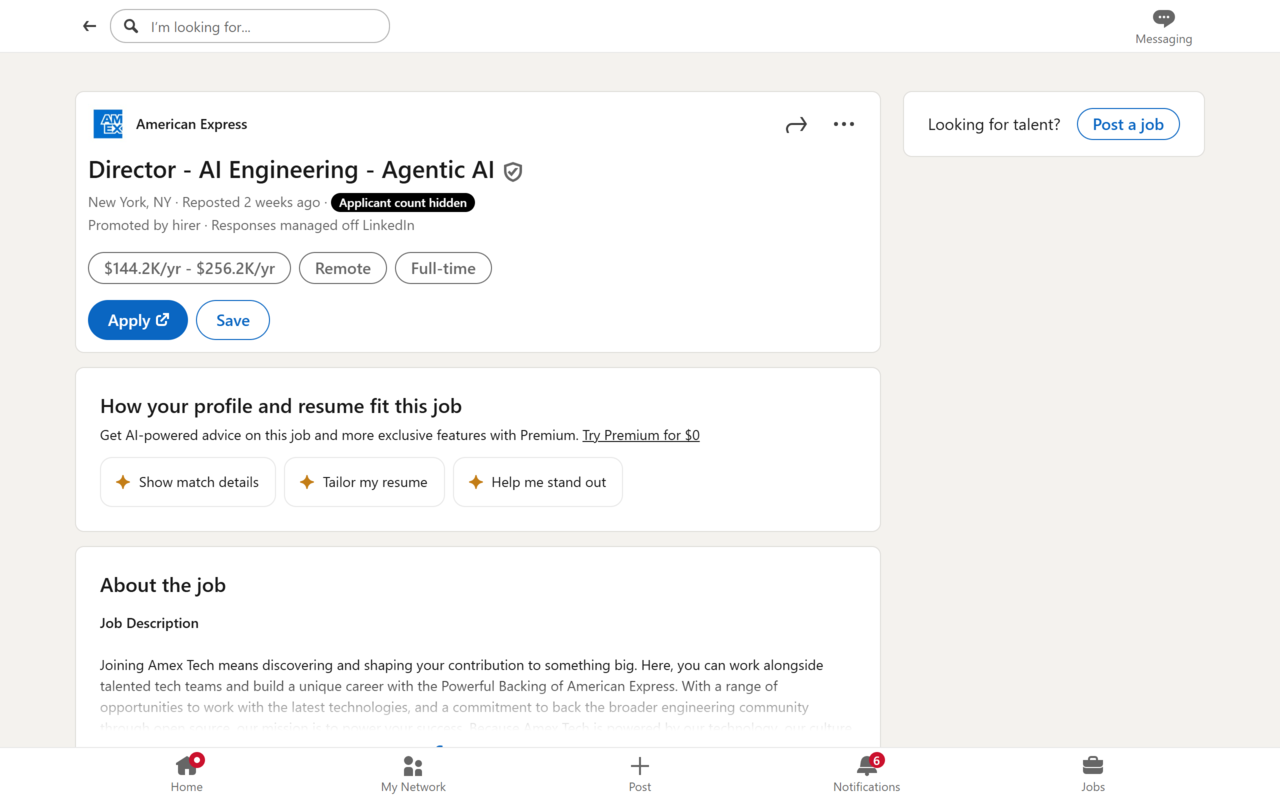Click the search magnifier icon
The image size is (1280, 800).
click(131, 26)
